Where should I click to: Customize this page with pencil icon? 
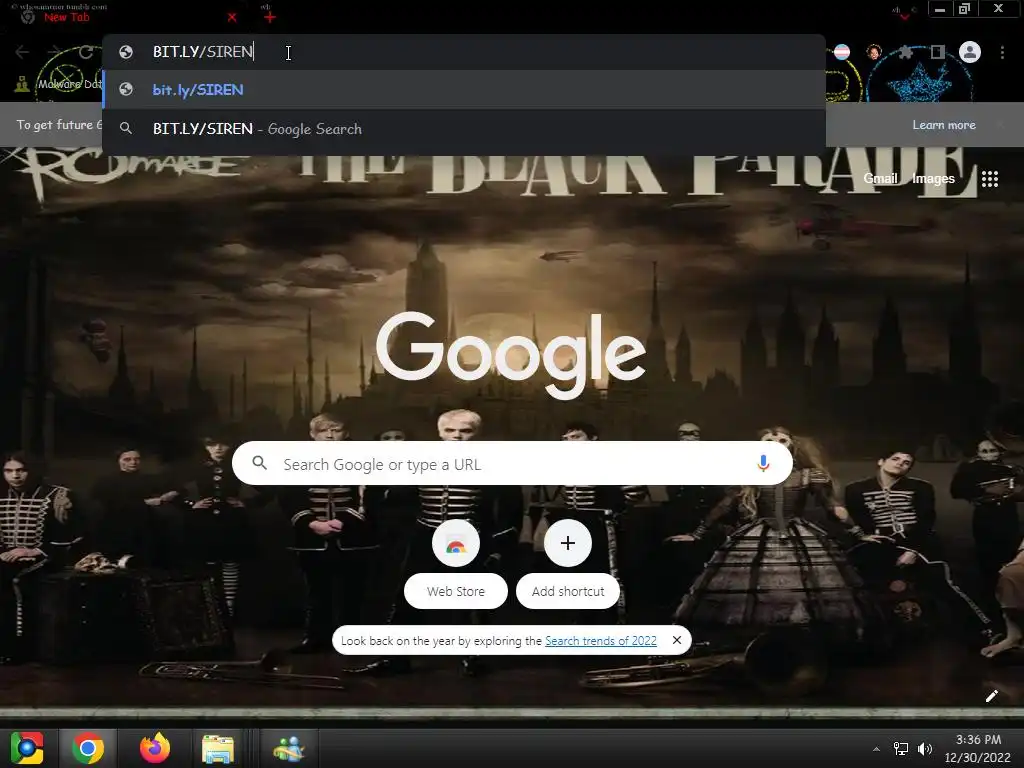click(x=991, y=696)
